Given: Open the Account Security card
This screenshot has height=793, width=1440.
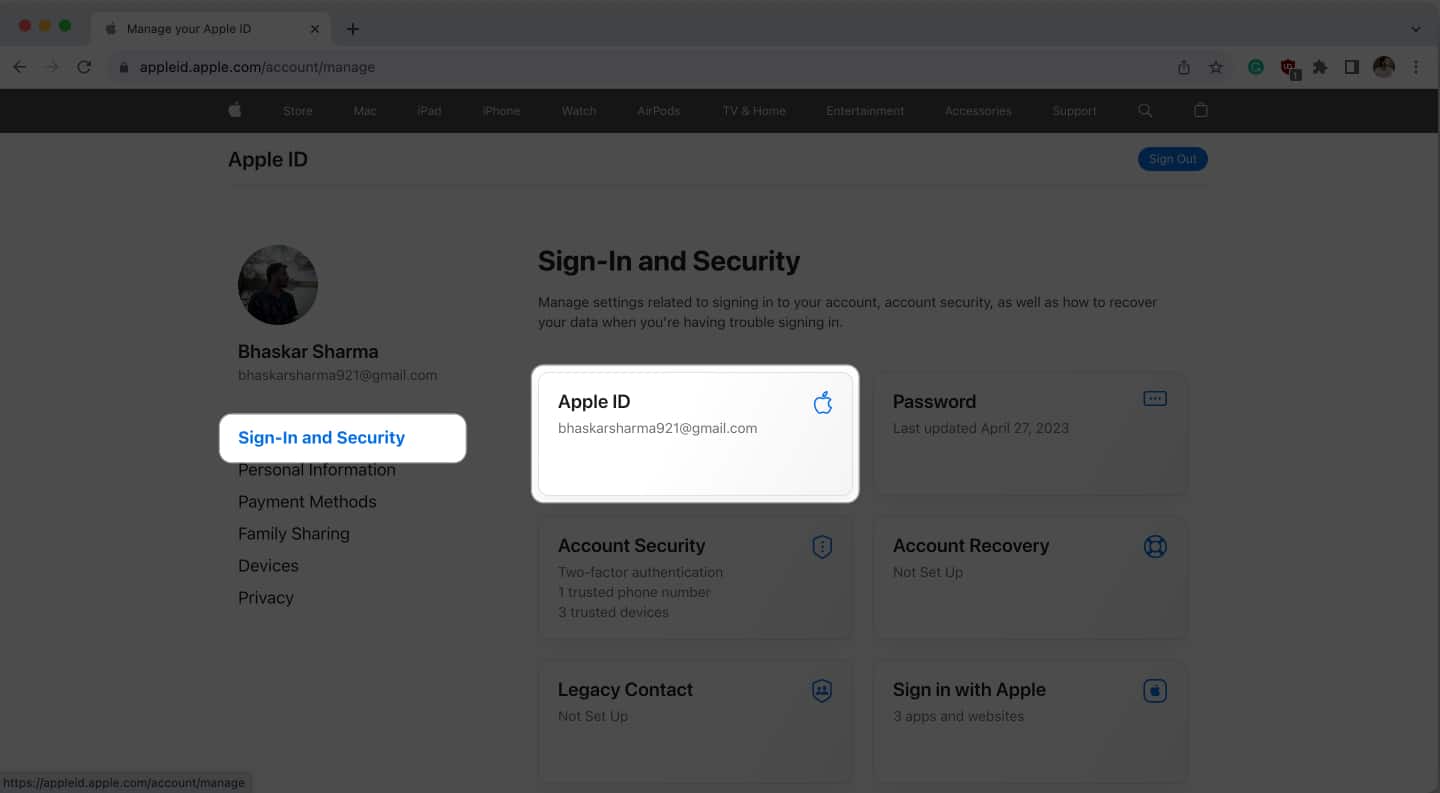Looking at the screenshot, I should pos(695,578).
